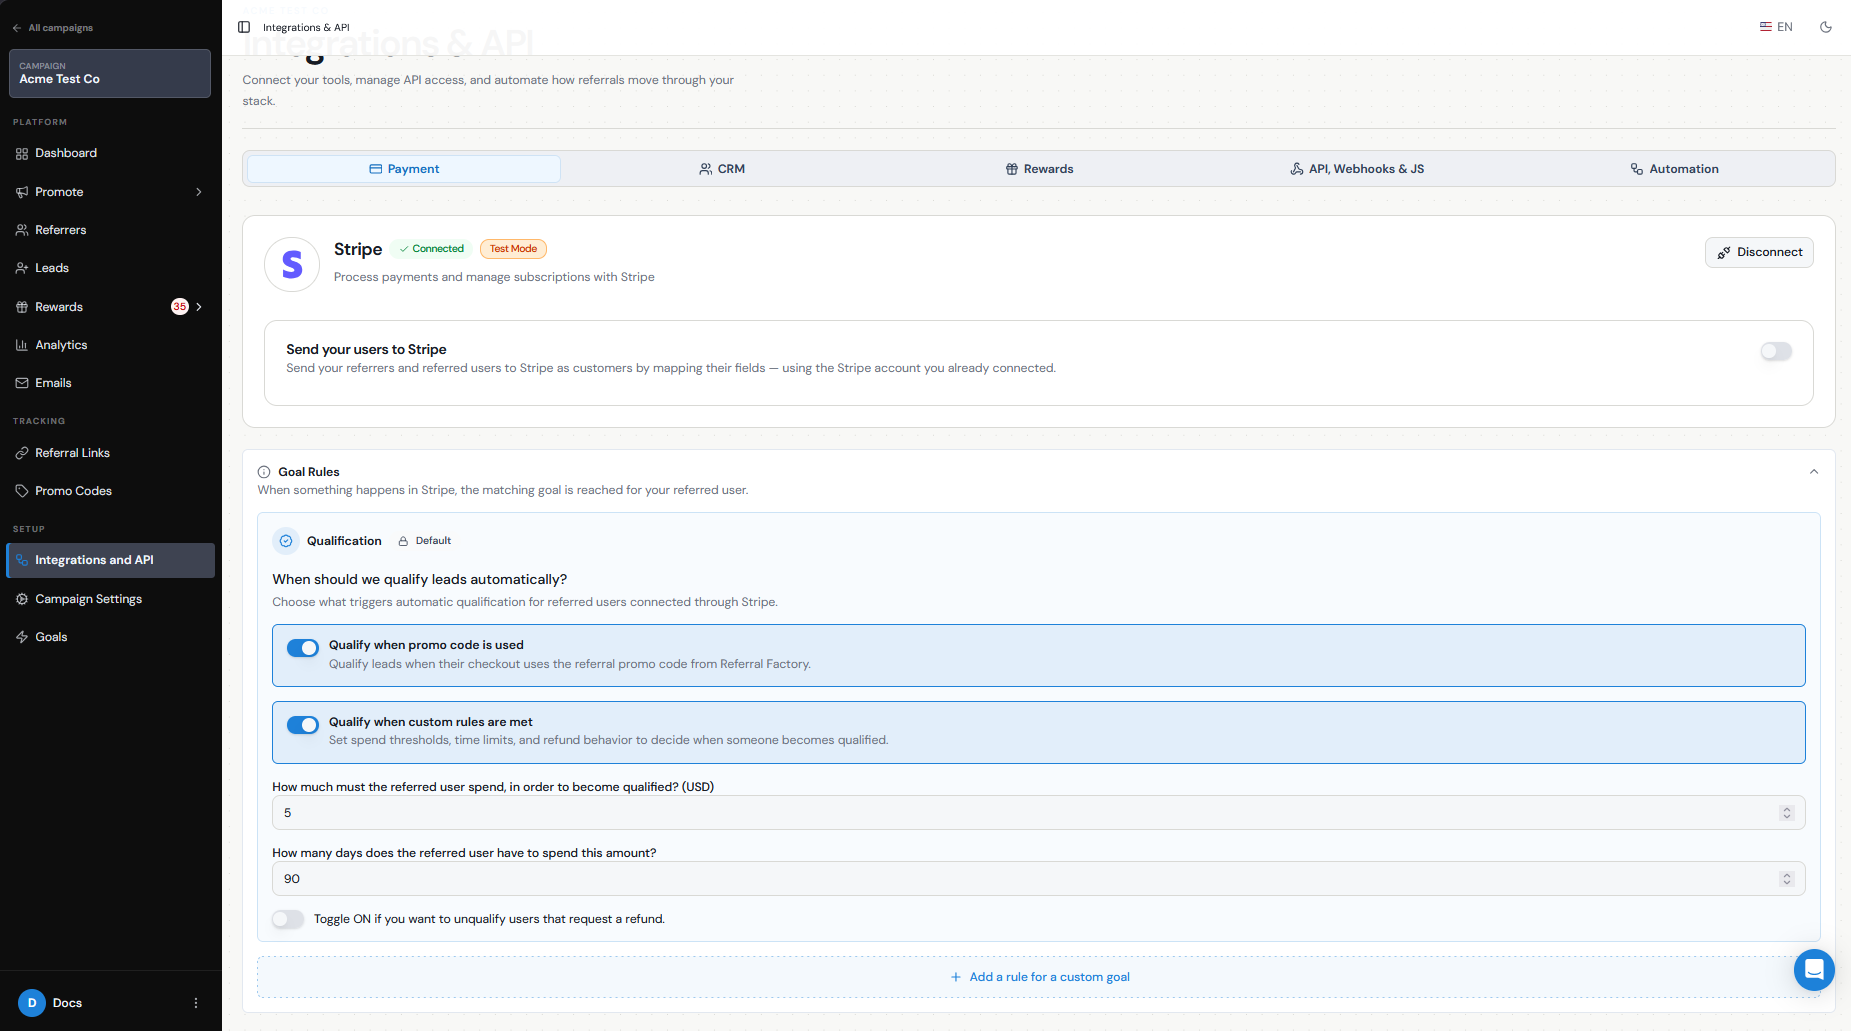Viewport: 1851px width, 1031px height.
Task: Click the Rewards 35 notification badge
Action: click(180, 307)
